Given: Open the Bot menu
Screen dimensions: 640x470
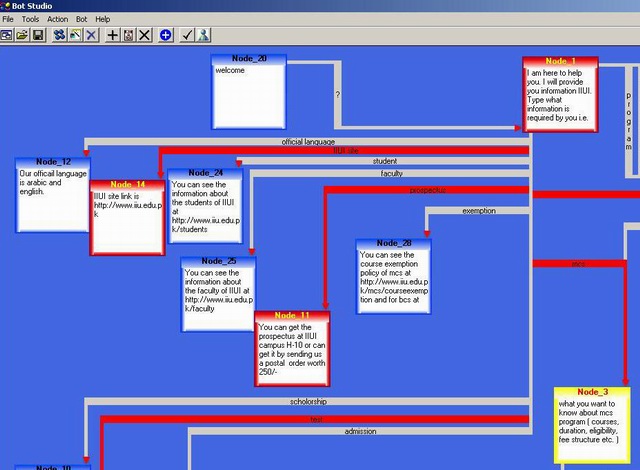Looking at the screenshot, I should coord(81,19).
